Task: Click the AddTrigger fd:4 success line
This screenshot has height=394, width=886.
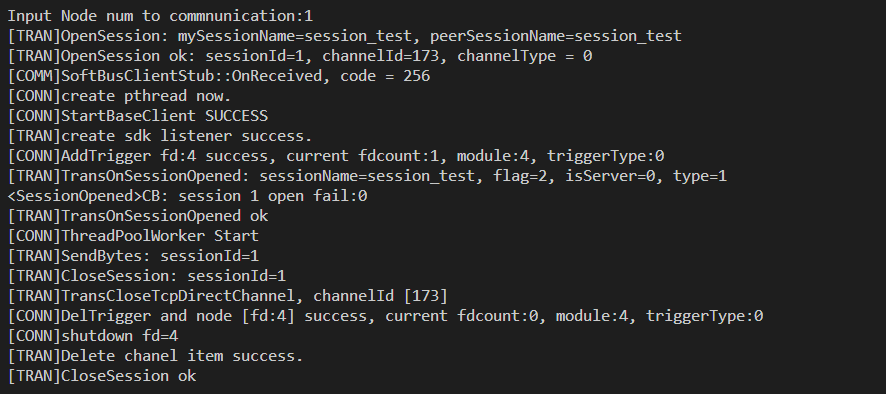Action: point(336,156)
